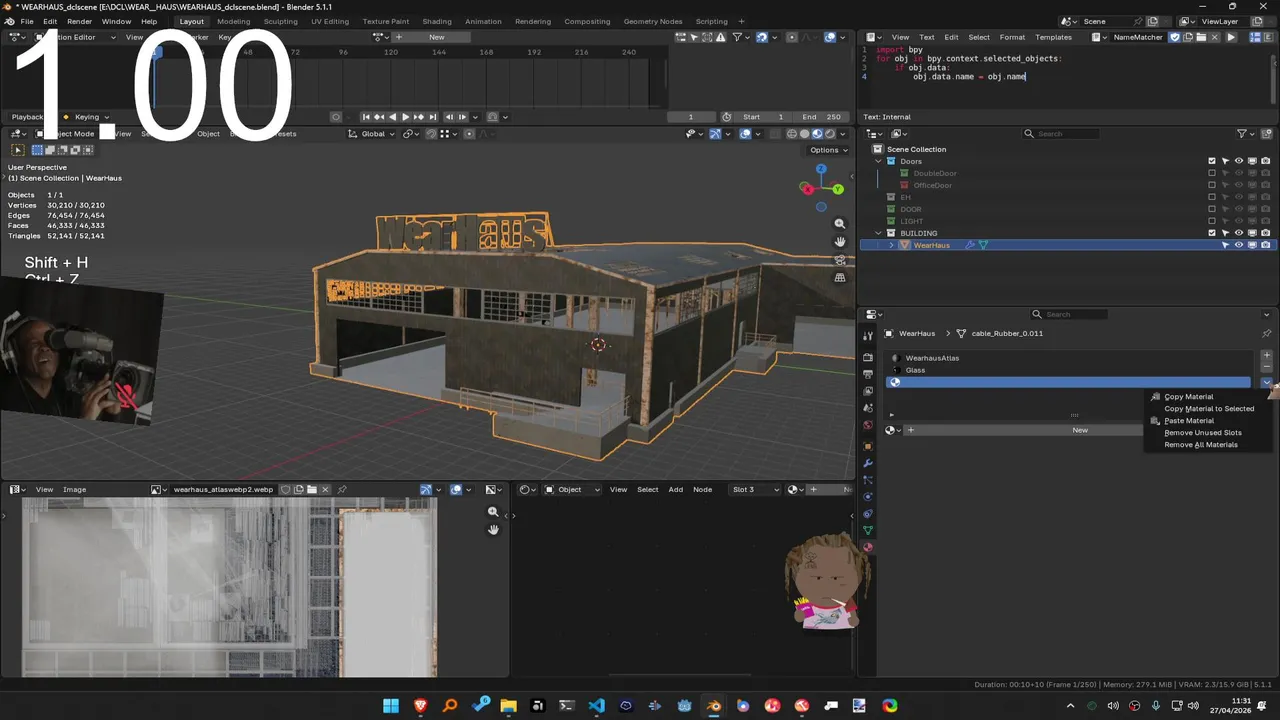
Task: Toggle BUILDING collection exclude checkbox
Action: coord(1212,233)
